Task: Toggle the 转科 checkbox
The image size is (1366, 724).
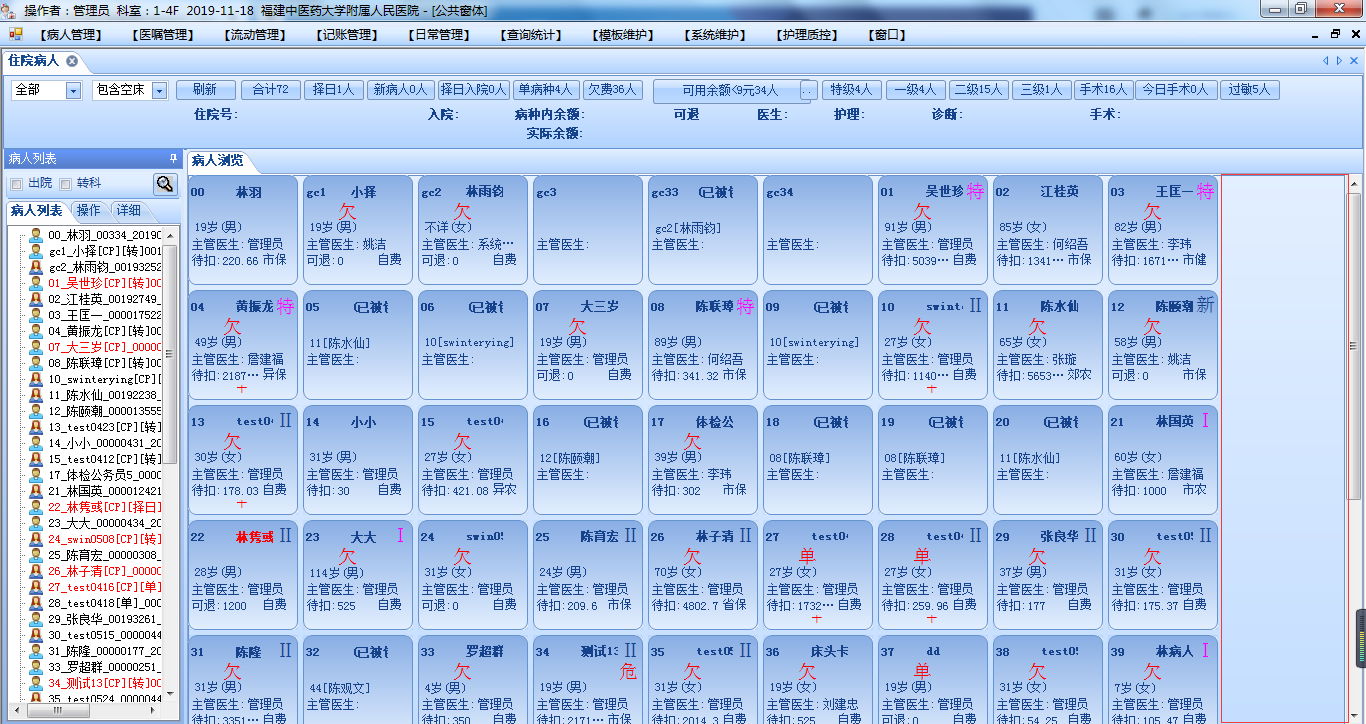Action: pyautogui.click(x=66, y=184)
